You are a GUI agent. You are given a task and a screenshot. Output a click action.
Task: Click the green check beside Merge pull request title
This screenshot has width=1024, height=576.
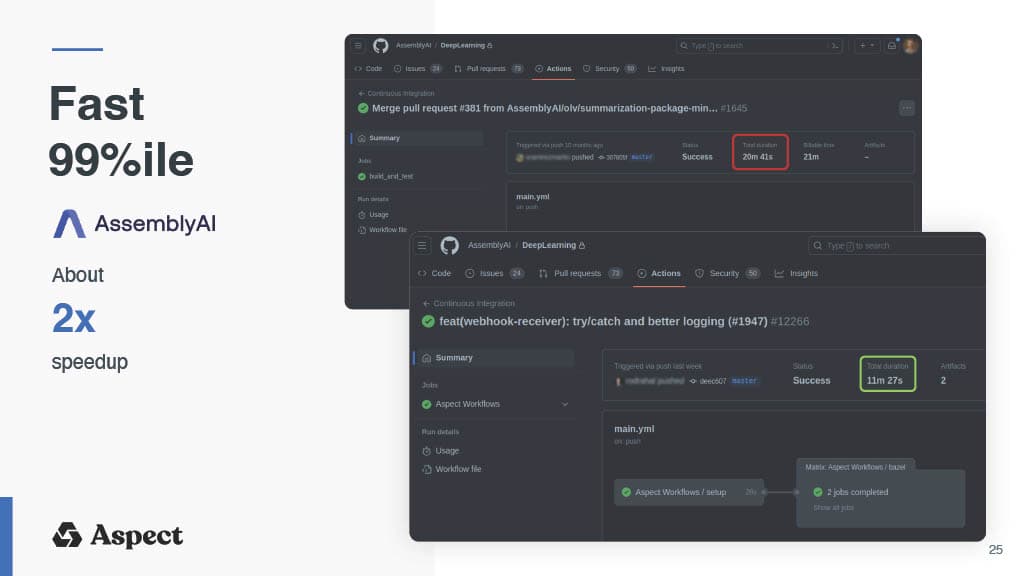pos(363,108)
